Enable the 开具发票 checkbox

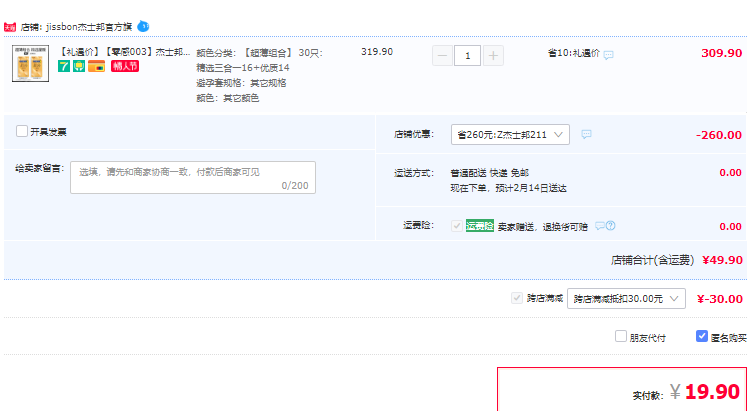point(22,131)
